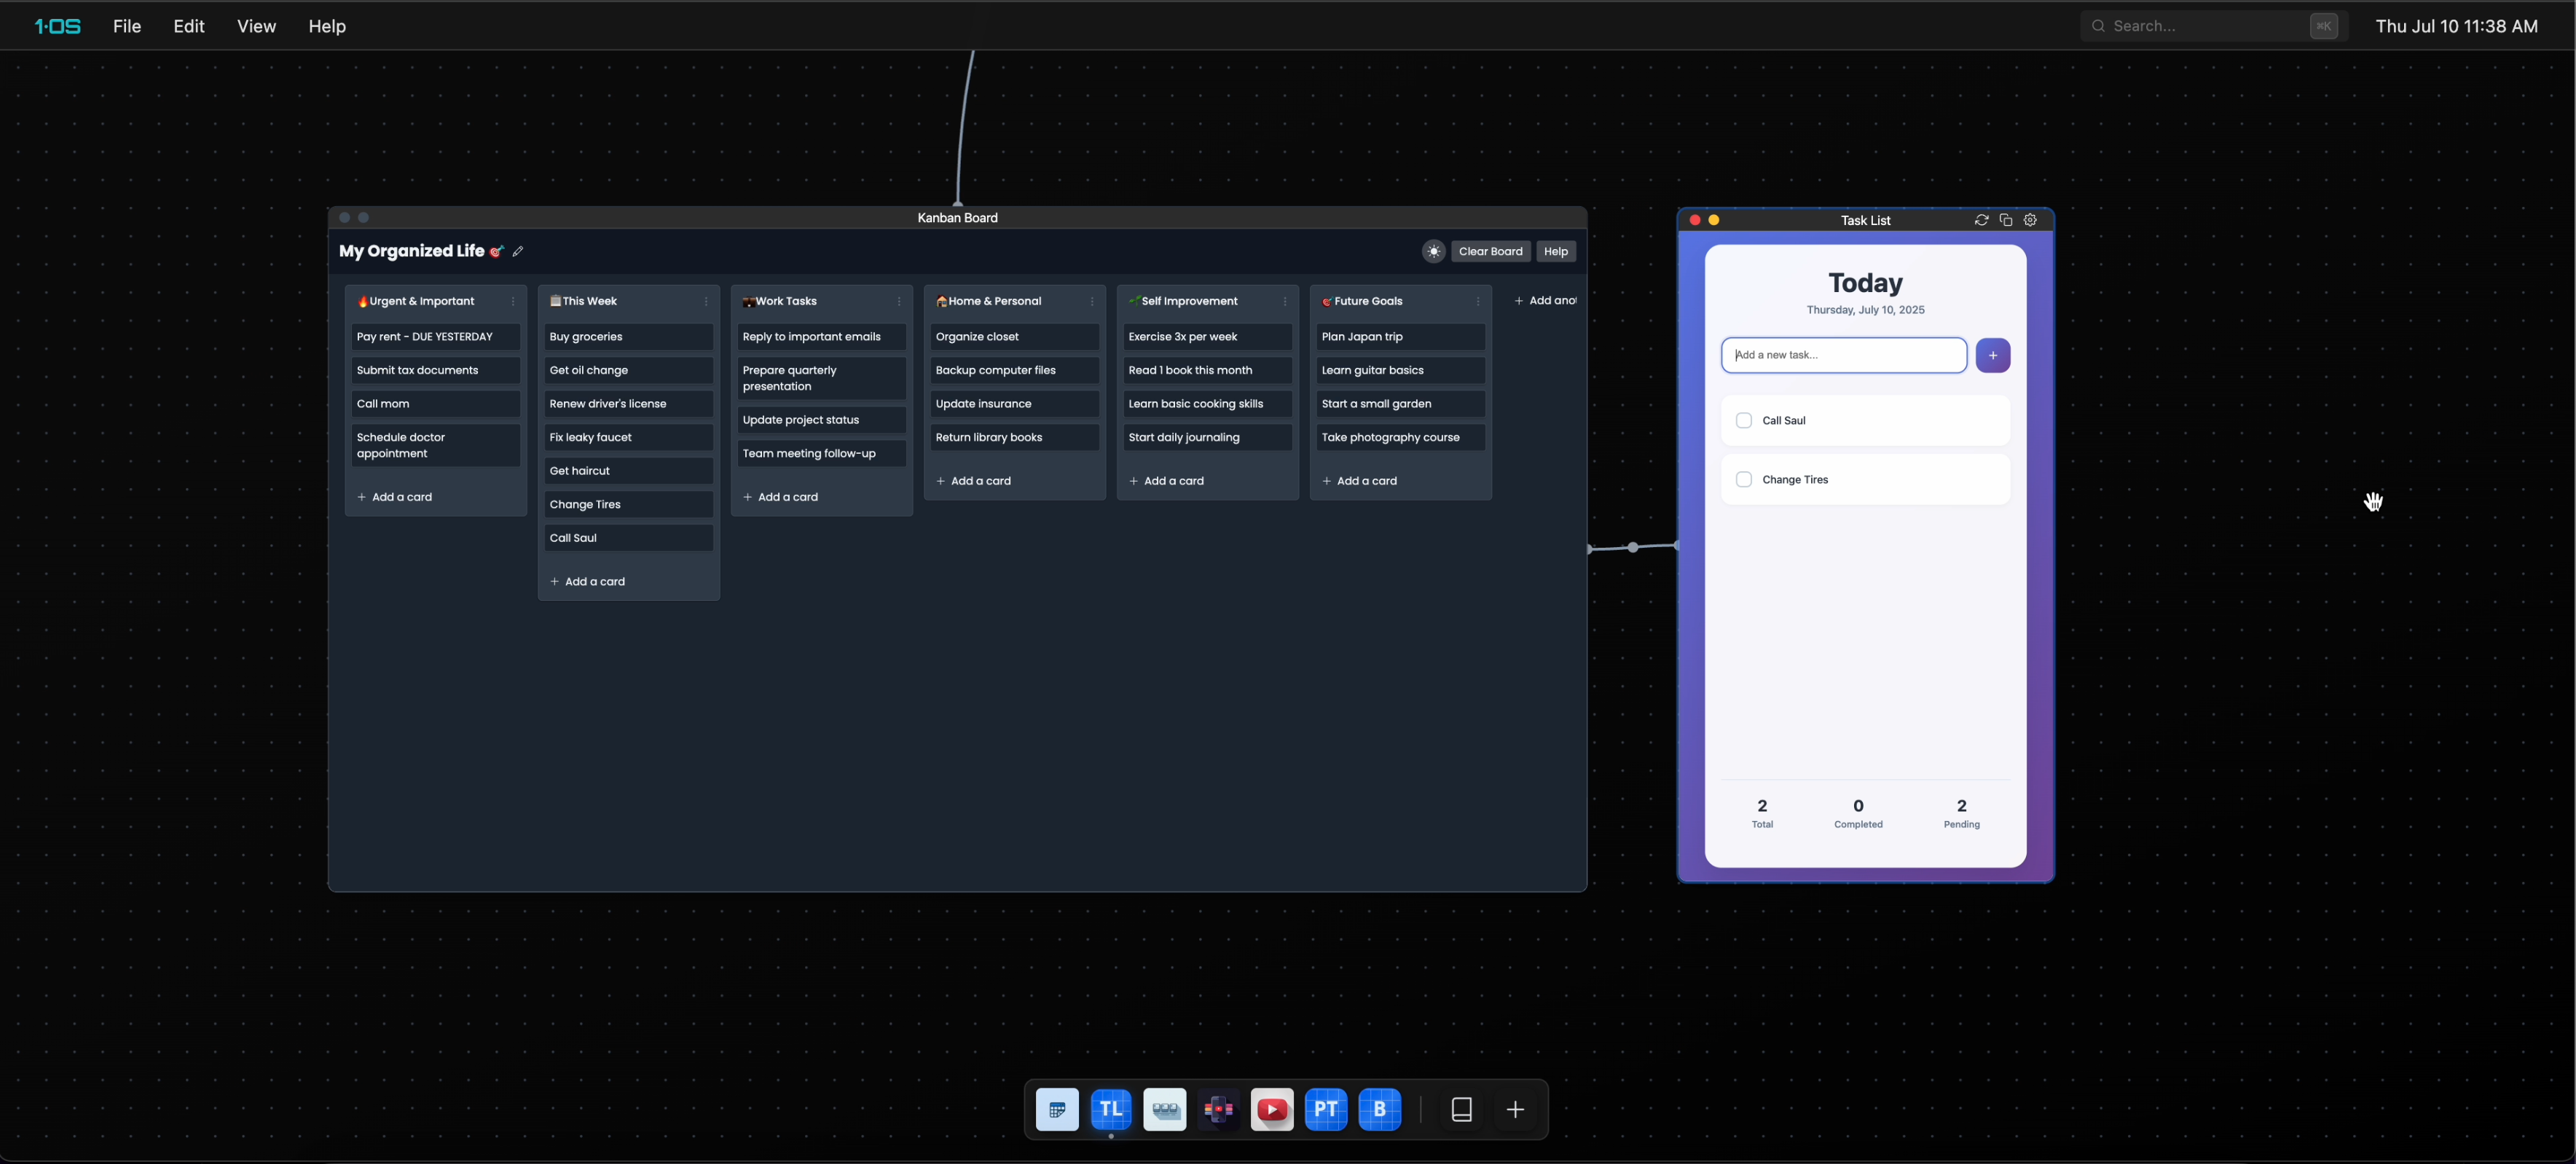The image size is (2576, 1164).
Task: Open Future Goals column options menu
Action: pyautogui.click(x=1478, y=301)
